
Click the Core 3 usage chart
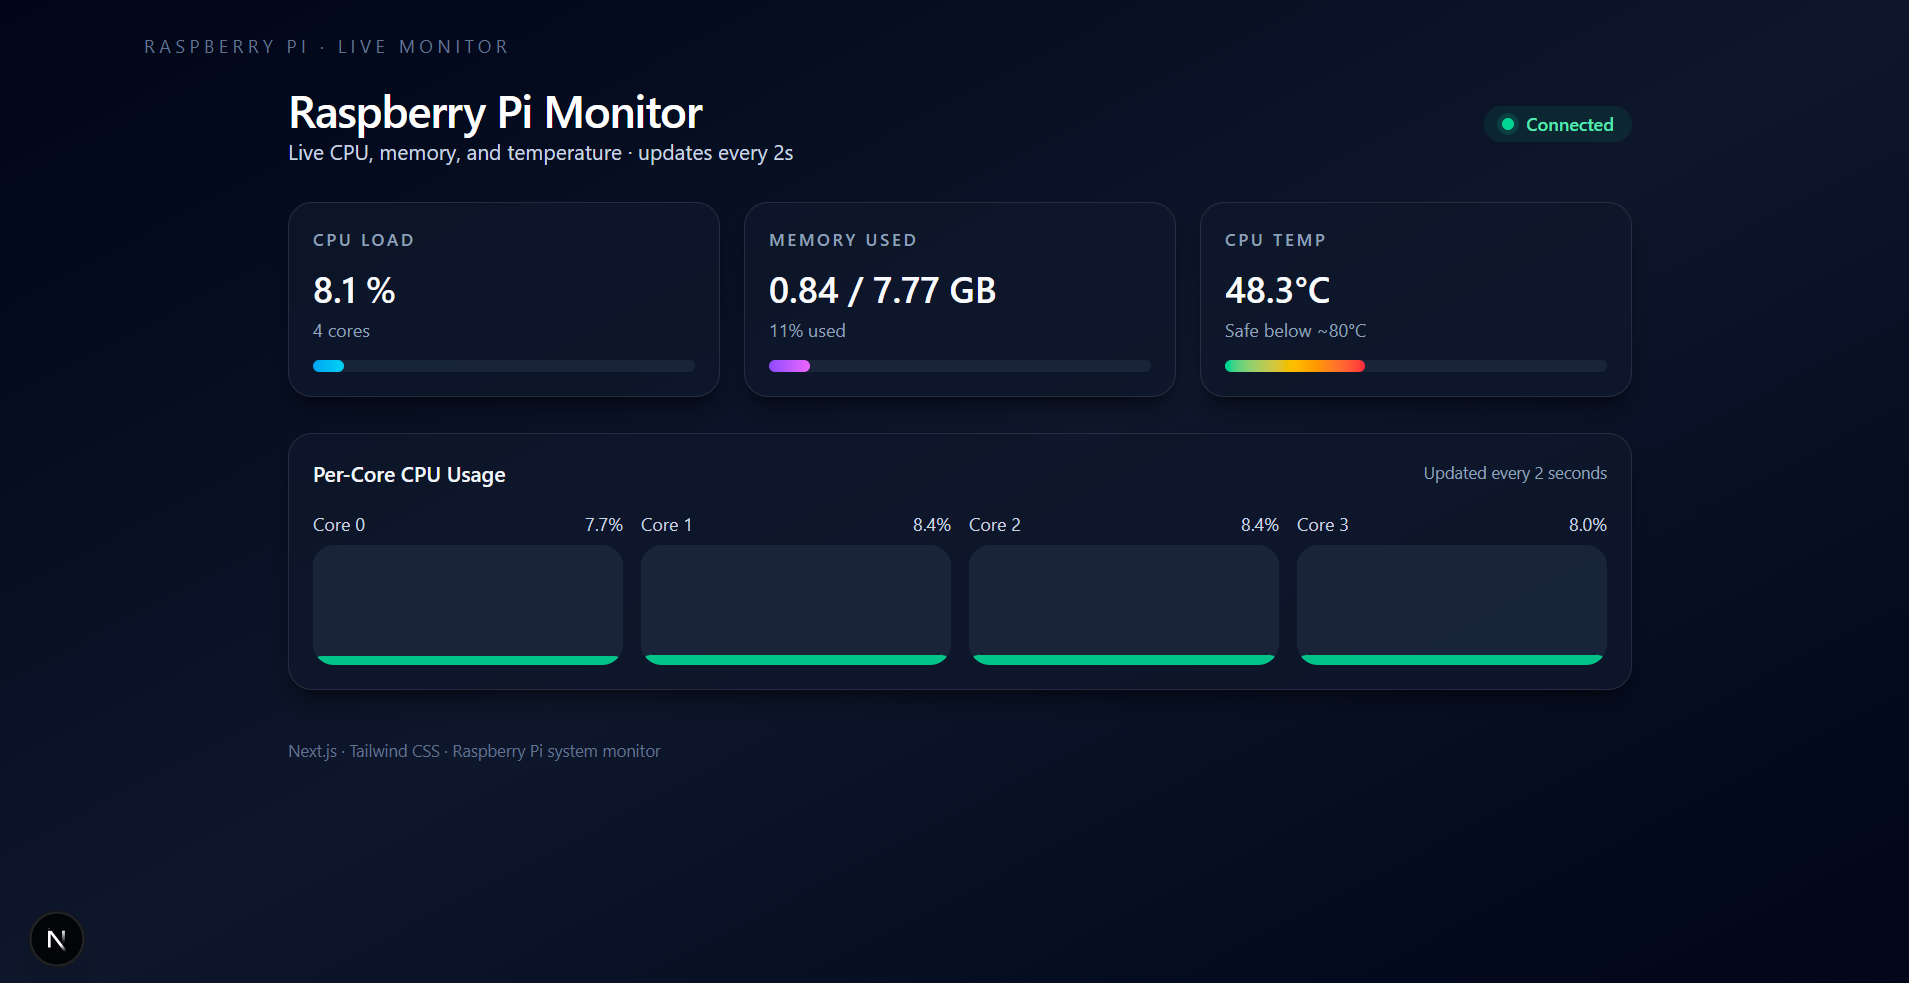(1450, 605)
